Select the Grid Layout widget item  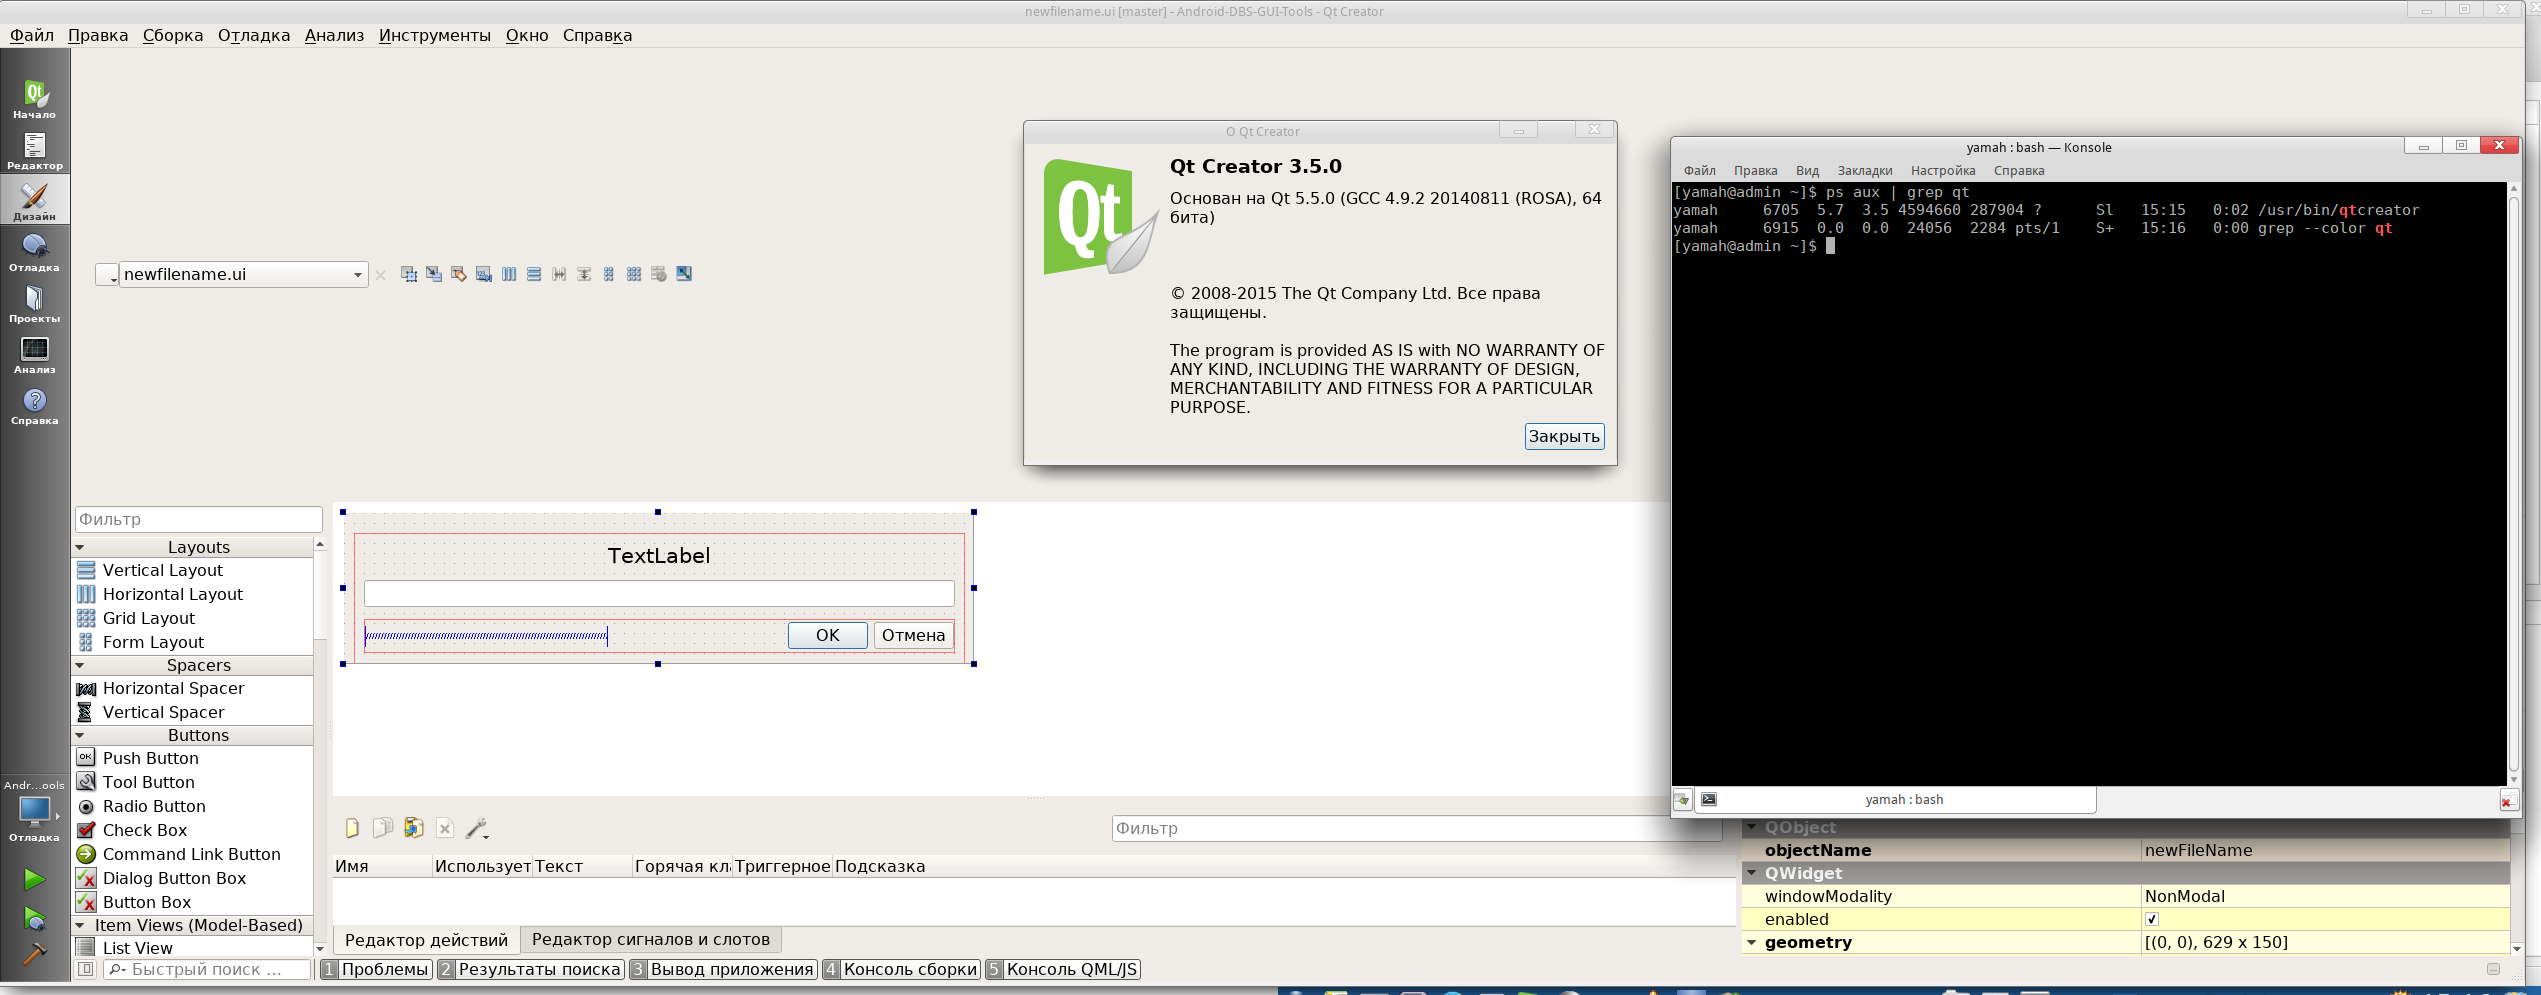(x=194, y=618)
